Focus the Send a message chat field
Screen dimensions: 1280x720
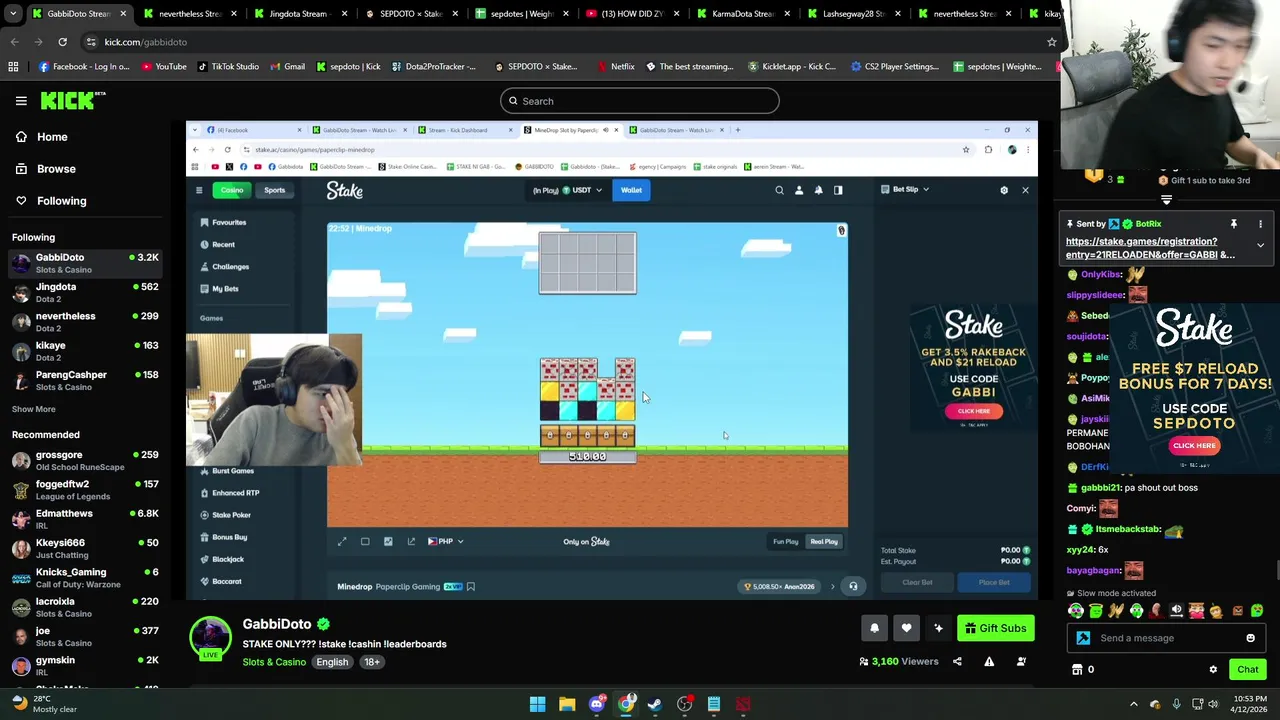1165,638
